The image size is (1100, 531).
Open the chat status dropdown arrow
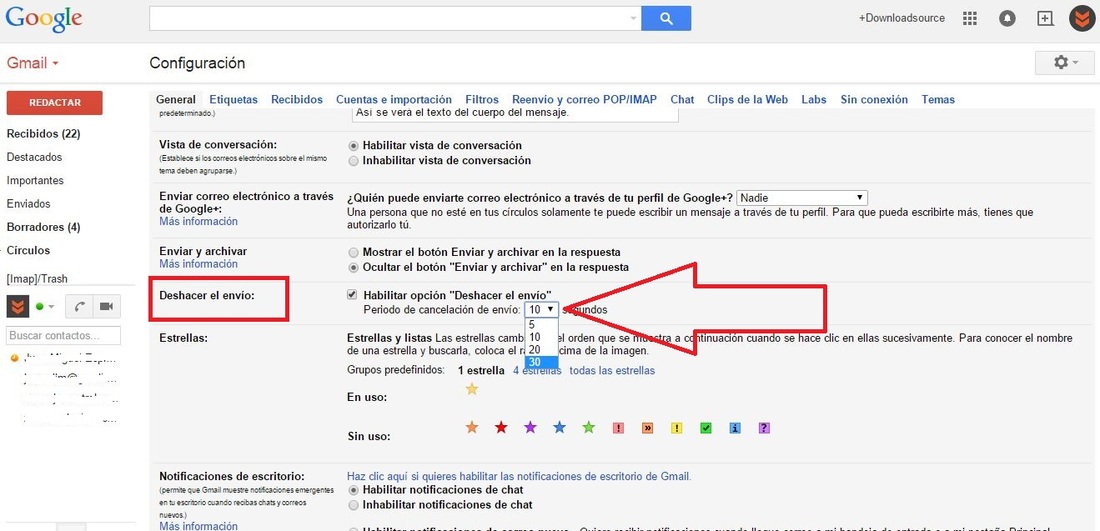[x=52, y=307]
